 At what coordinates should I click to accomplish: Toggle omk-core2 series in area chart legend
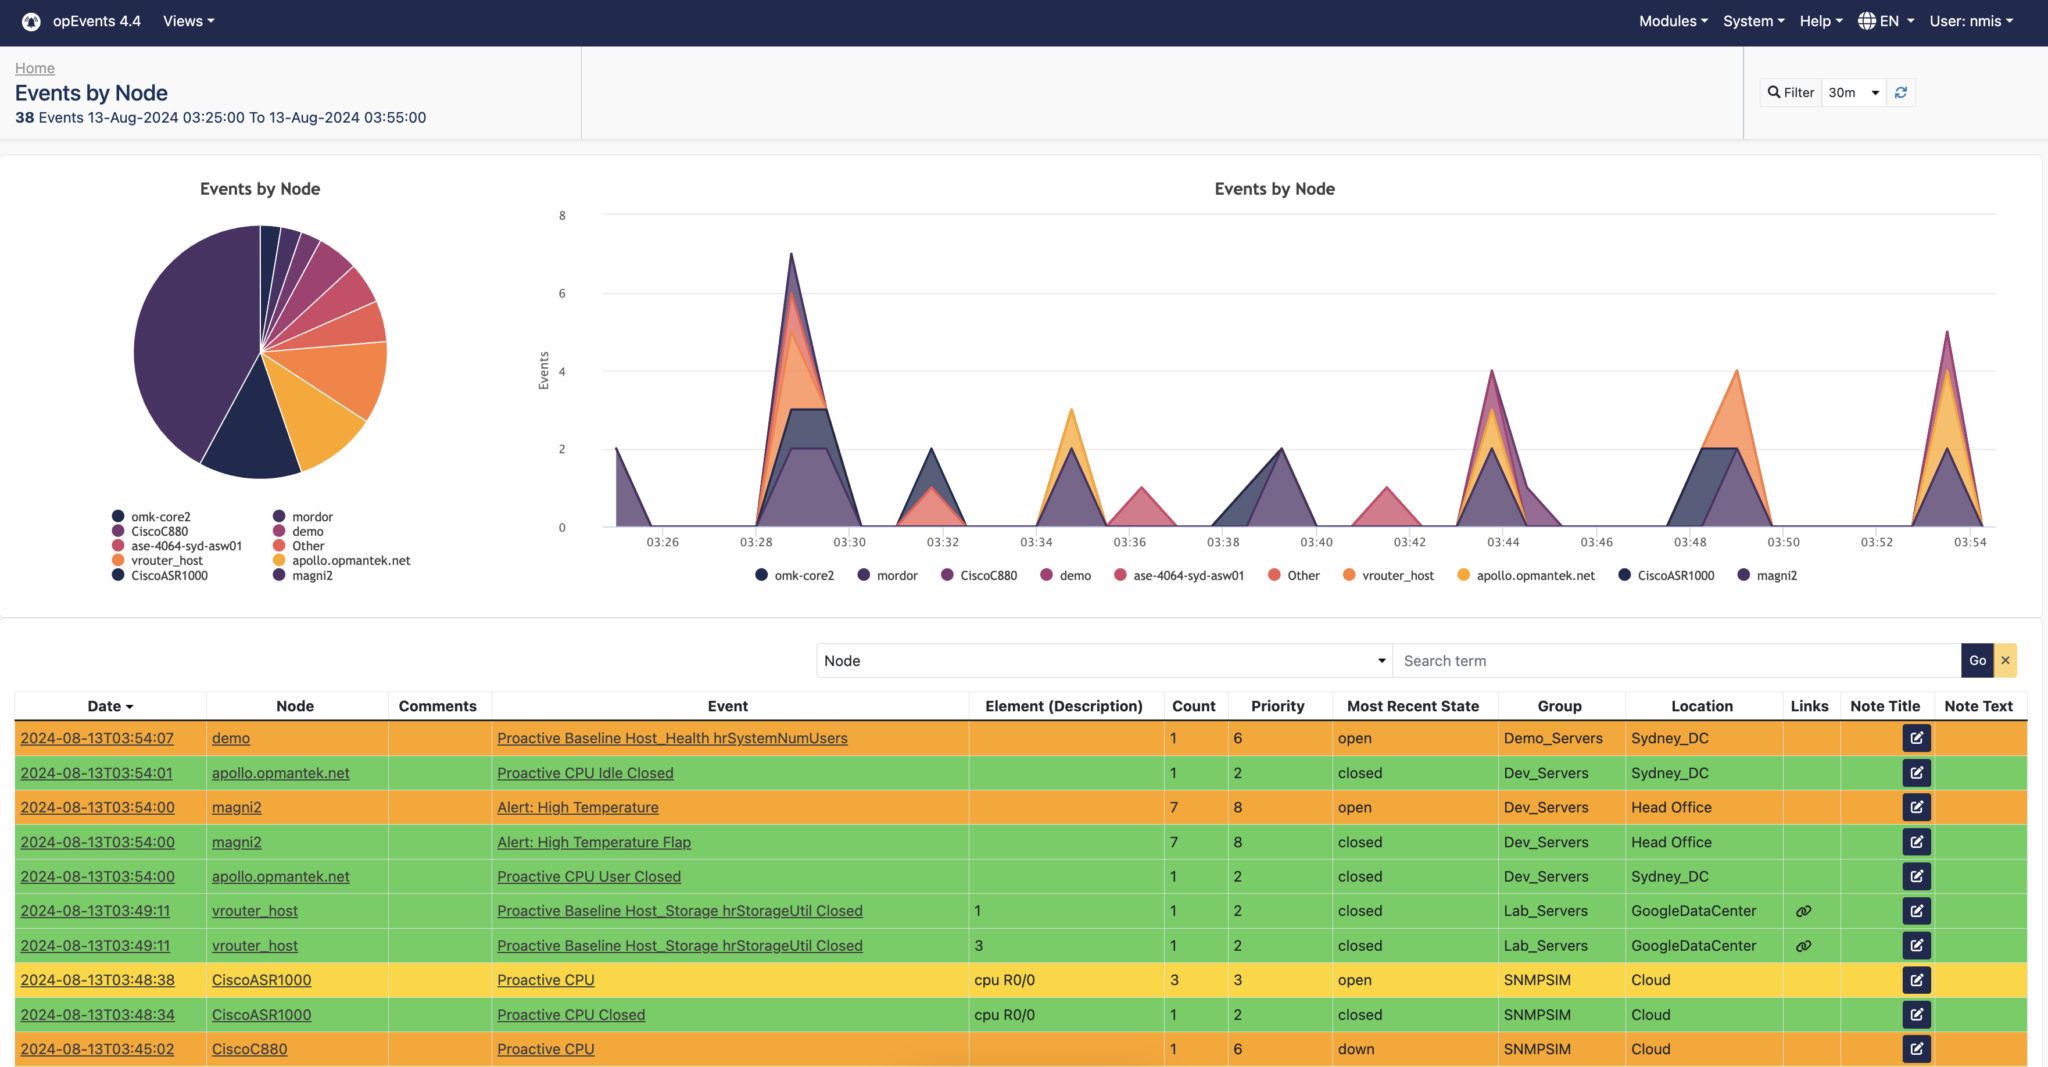click(795, 575)
